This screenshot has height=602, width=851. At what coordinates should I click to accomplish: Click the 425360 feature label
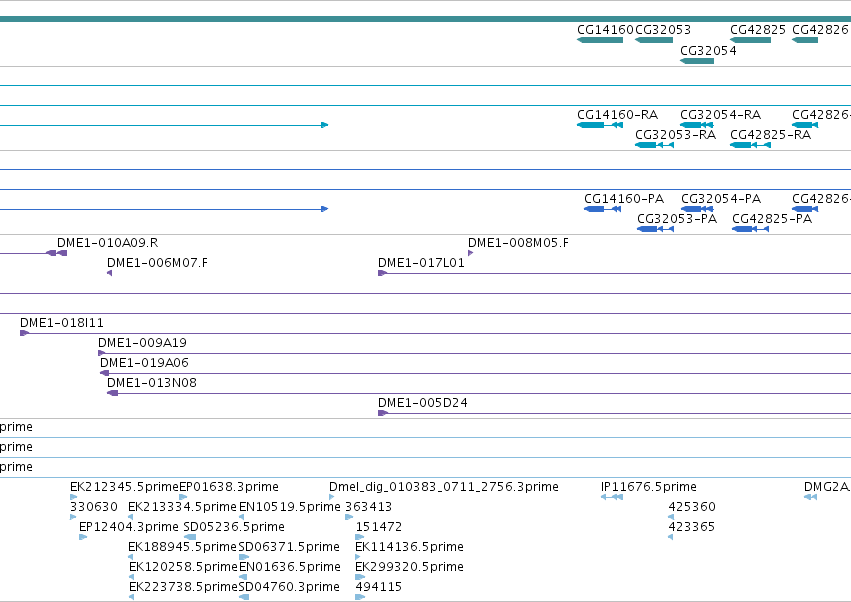(x=692, y=507)
